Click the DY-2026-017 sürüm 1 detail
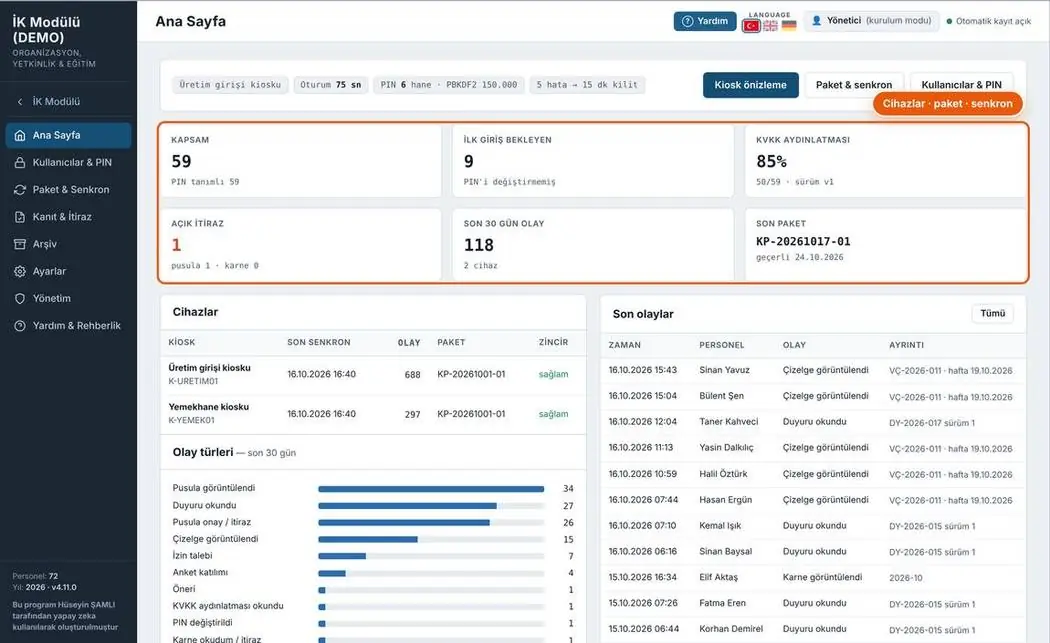Screen dimensions: 1050x643 (x=932, y=423)
